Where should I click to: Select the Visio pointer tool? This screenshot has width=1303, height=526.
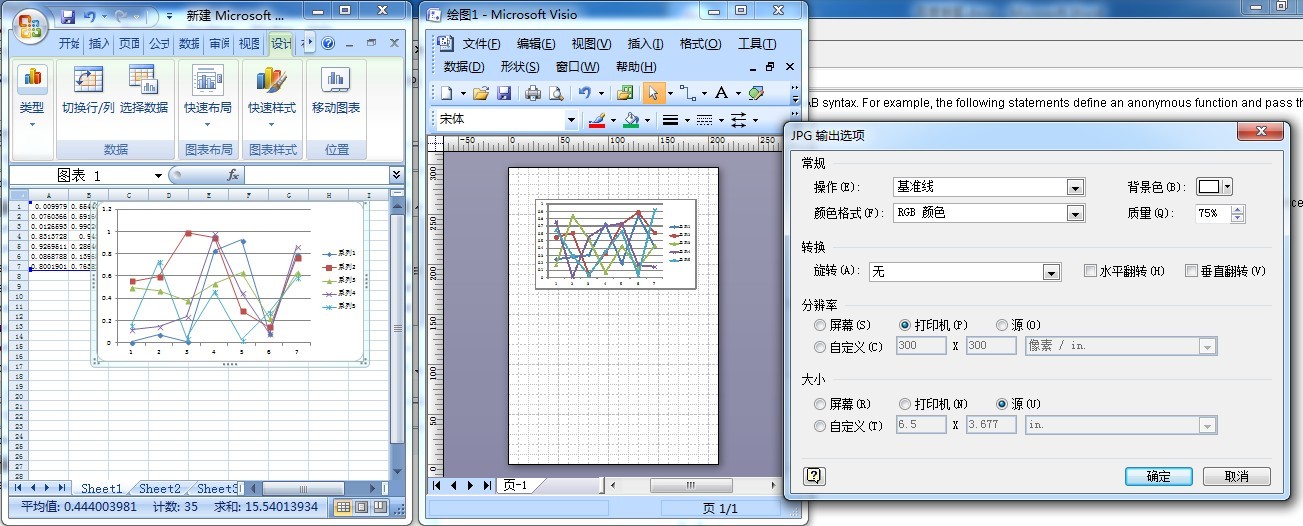click(652, 93)
